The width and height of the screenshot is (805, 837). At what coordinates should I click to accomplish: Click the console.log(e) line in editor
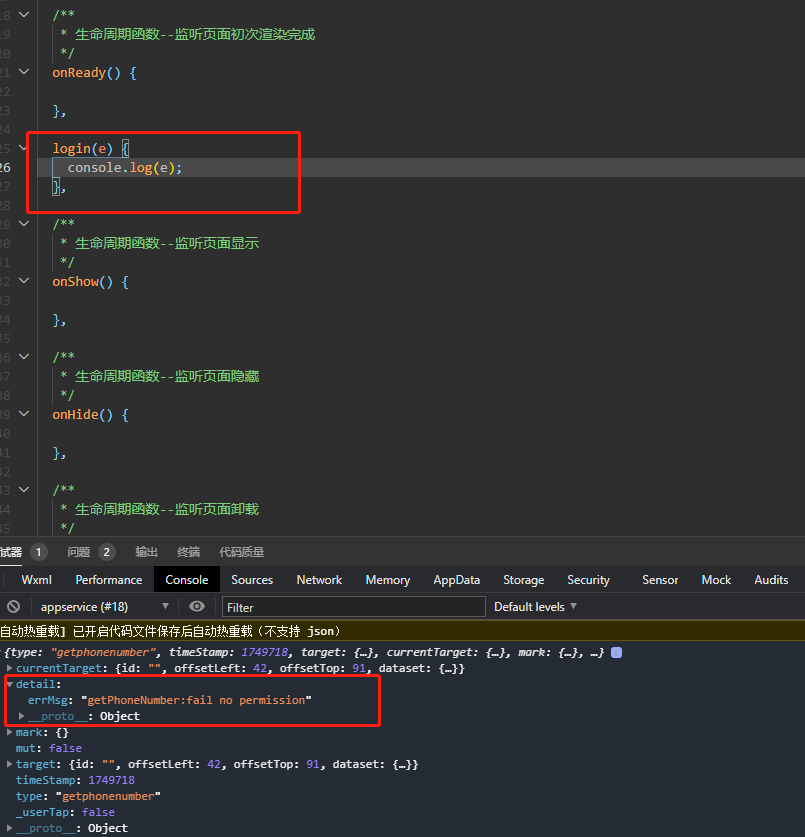point(125,167)
